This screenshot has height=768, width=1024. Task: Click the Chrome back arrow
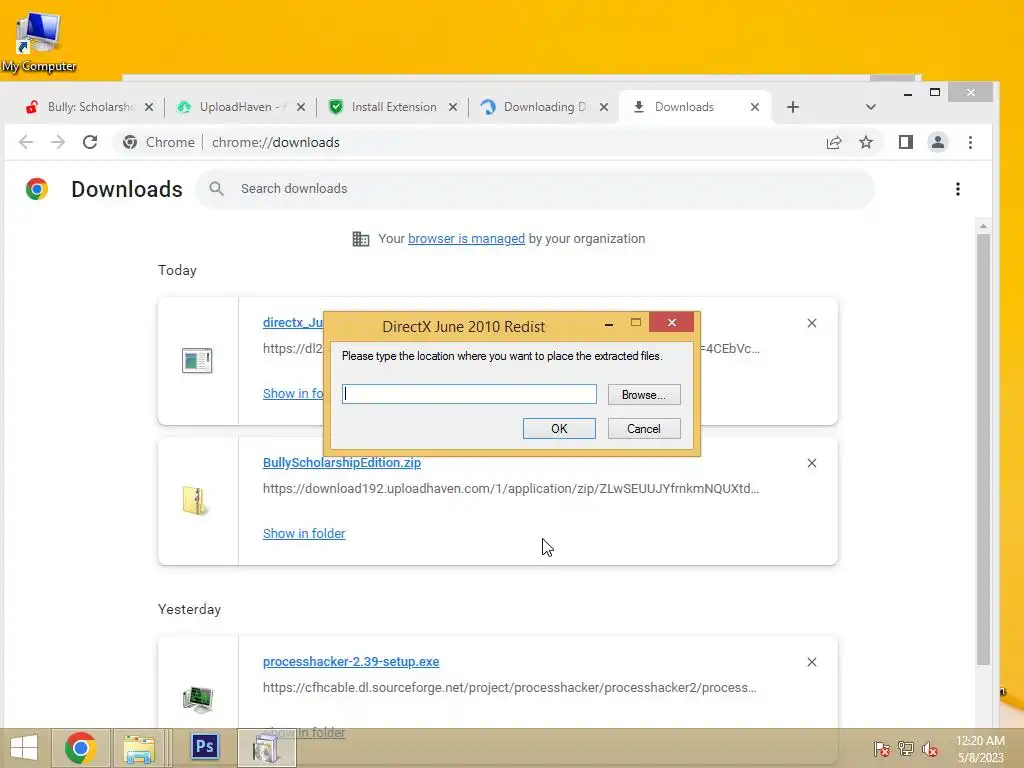tap(26, 142)
